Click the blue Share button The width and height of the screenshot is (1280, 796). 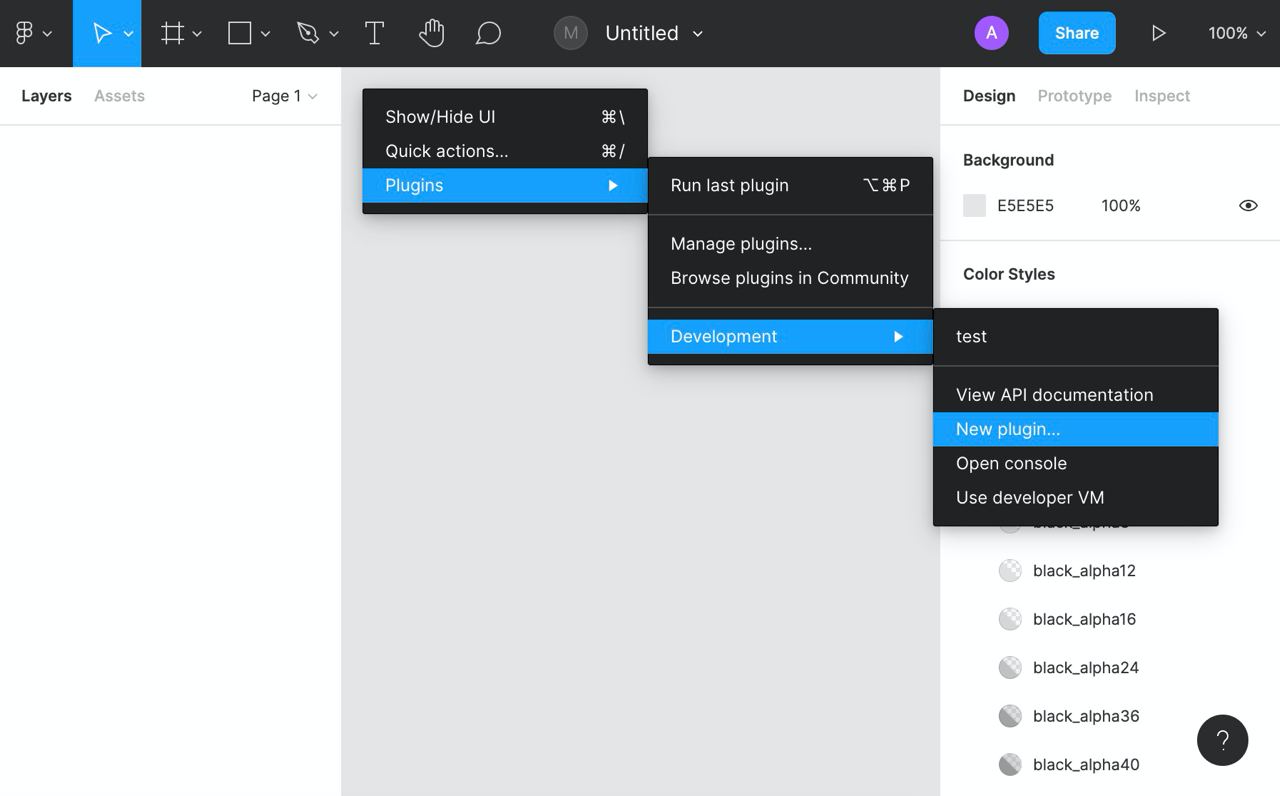pyautogui.click(x=1077, y=33)
